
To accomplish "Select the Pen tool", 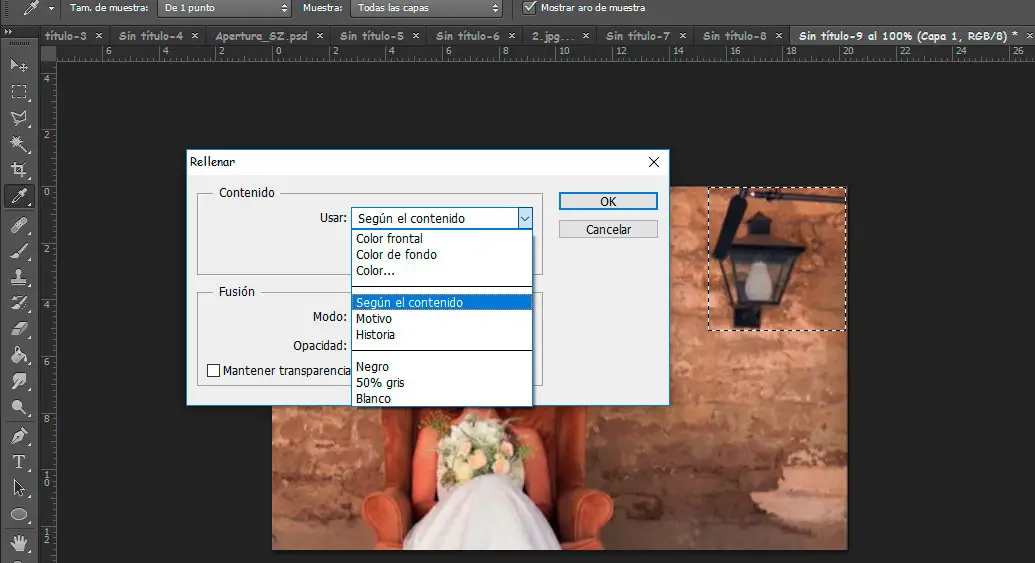I will [x=18, y=436].
